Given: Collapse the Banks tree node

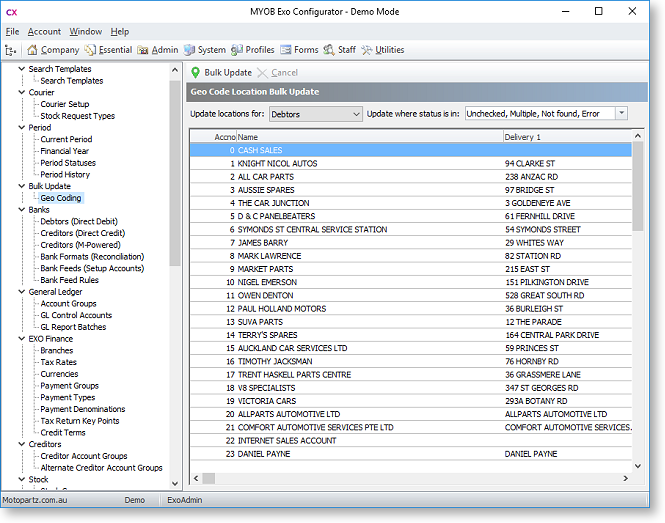Looking at the screenshot, I should point(21,210).
